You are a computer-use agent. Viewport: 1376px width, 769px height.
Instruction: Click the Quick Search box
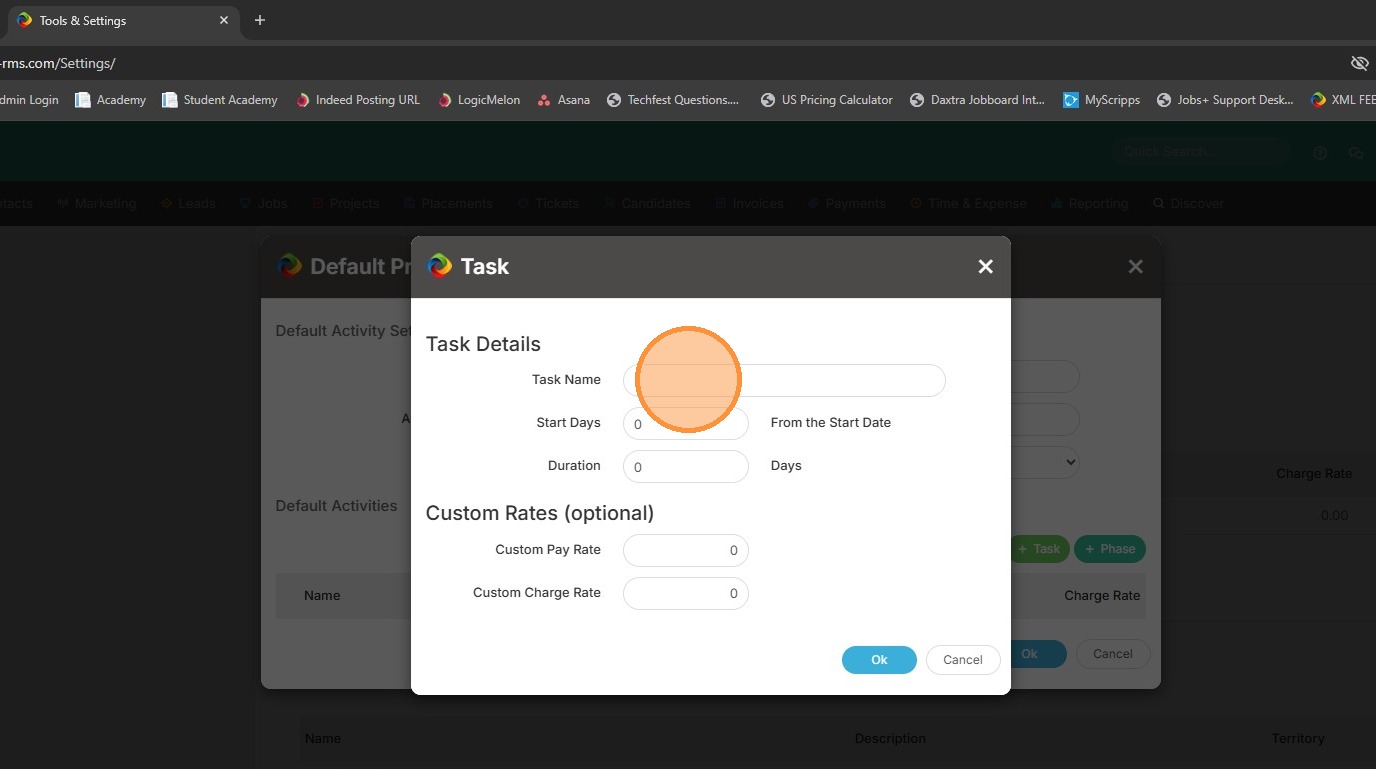pos(1200,152)
